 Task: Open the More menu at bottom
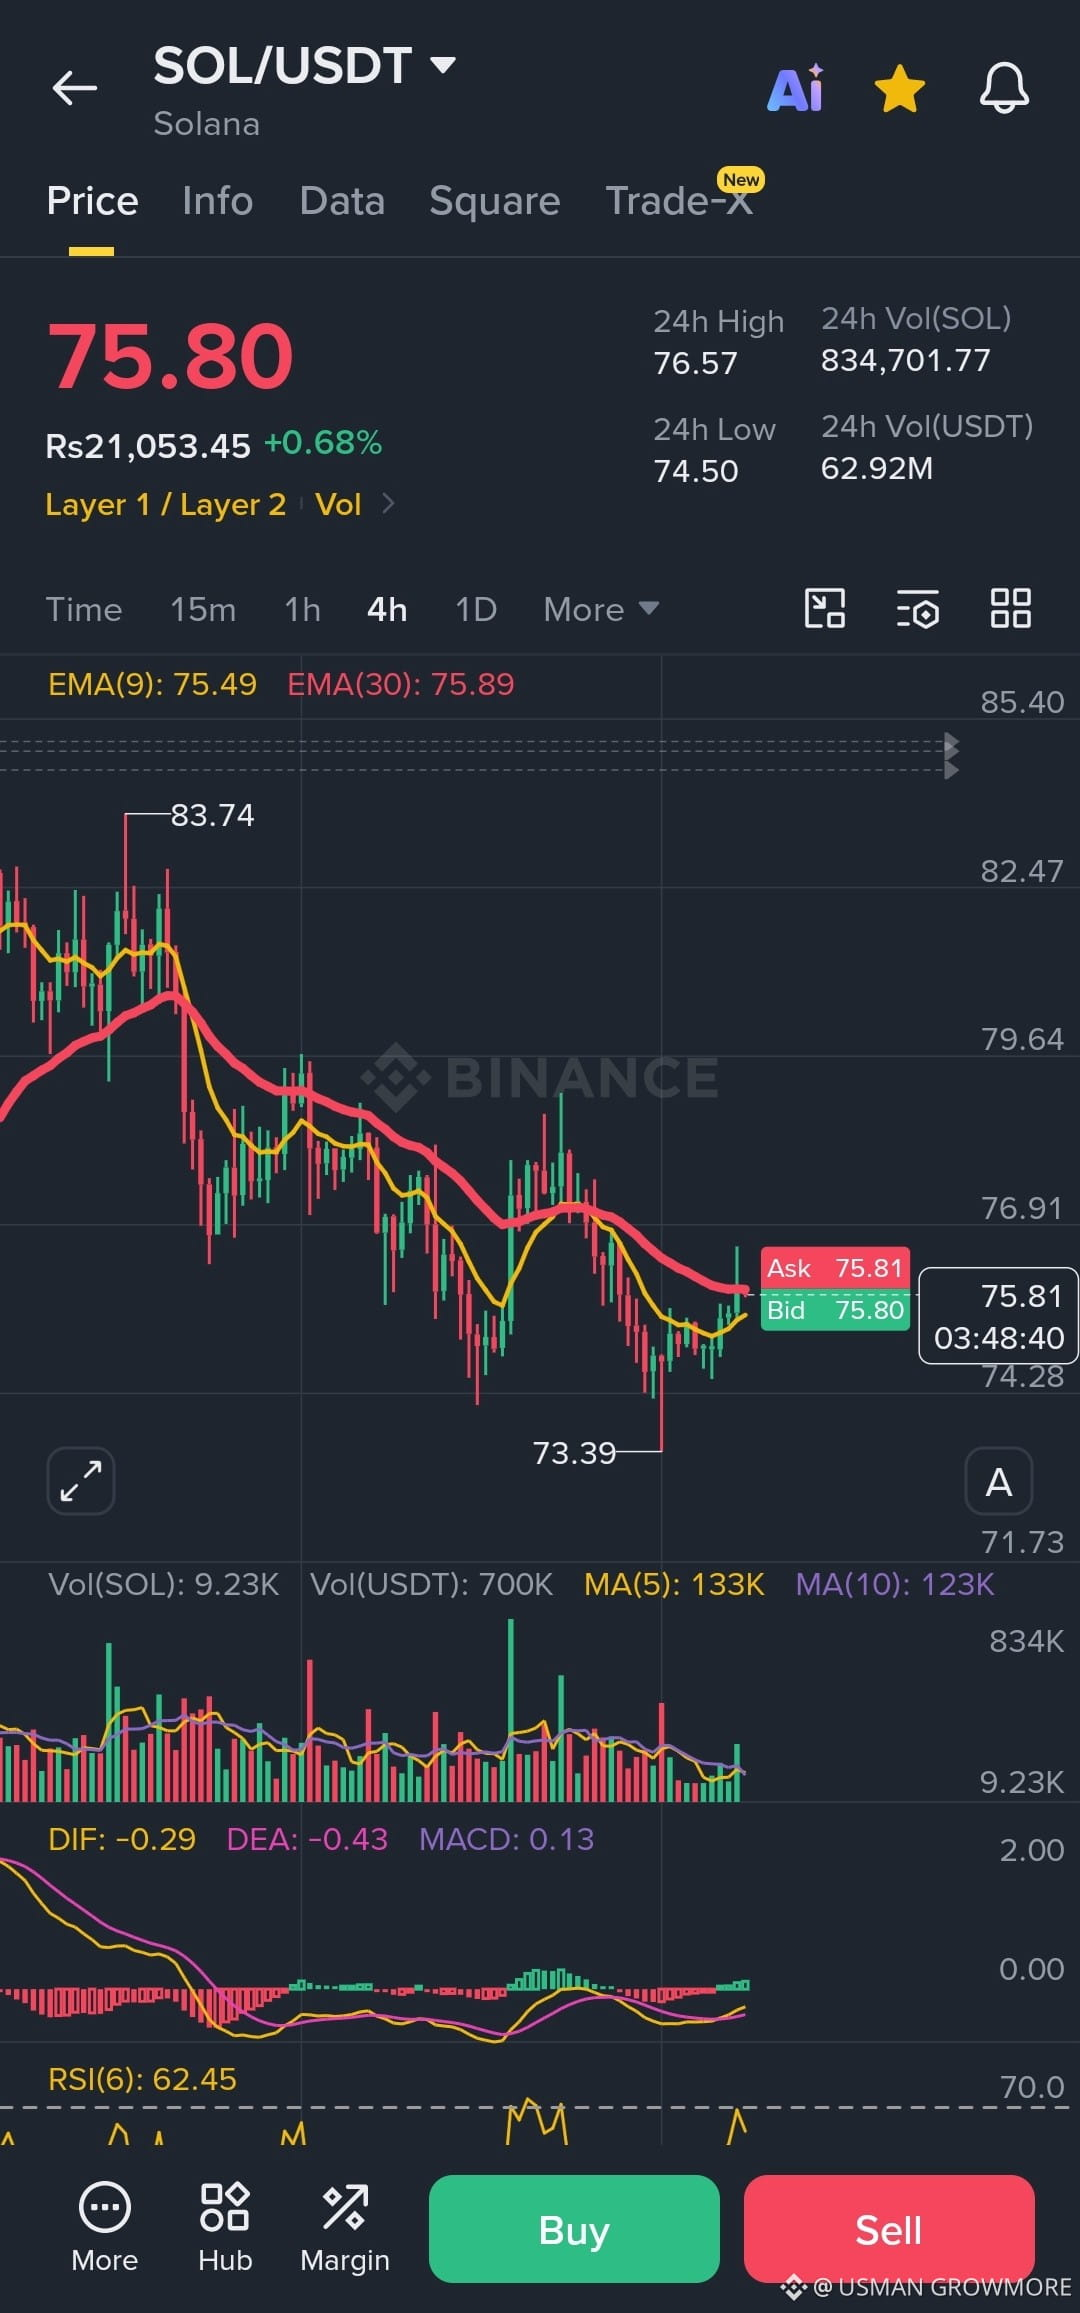pos(104,2226)
